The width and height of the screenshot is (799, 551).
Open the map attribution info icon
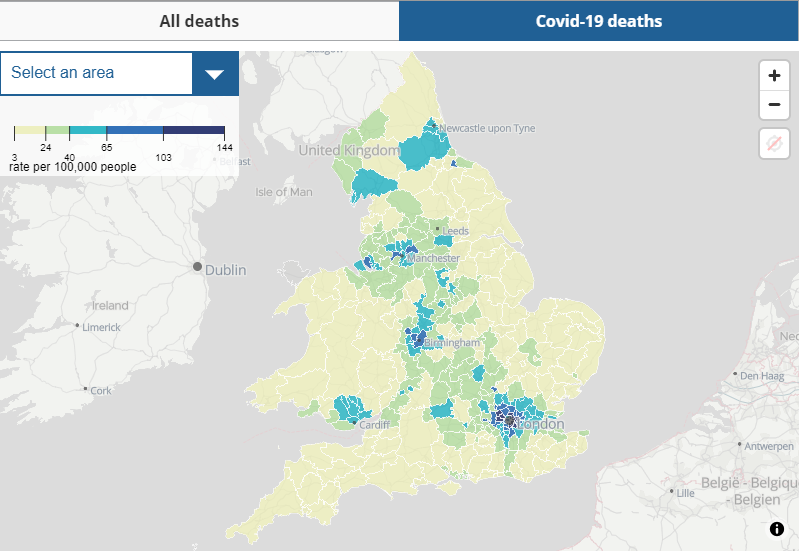(777, 529)
